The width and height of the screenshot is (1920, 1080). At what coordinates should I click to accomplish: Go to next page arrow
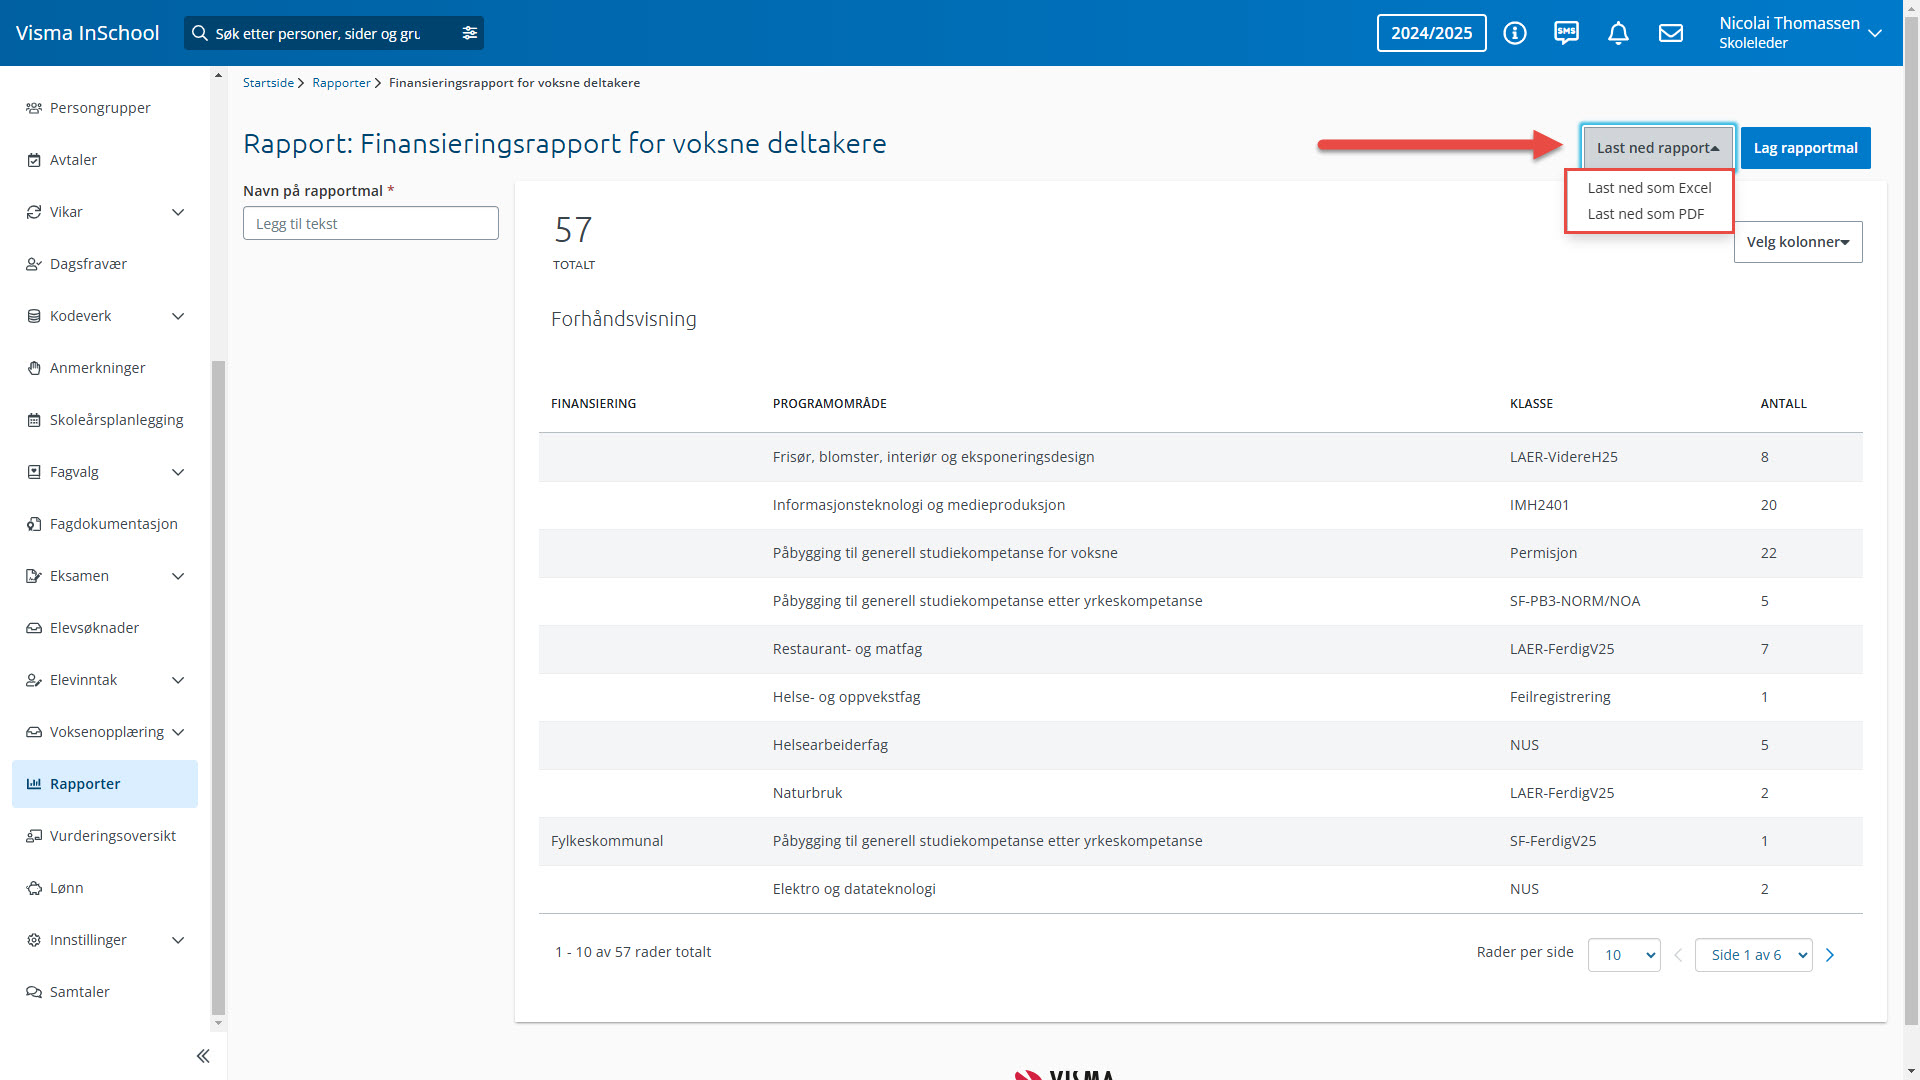point(1830,955)
